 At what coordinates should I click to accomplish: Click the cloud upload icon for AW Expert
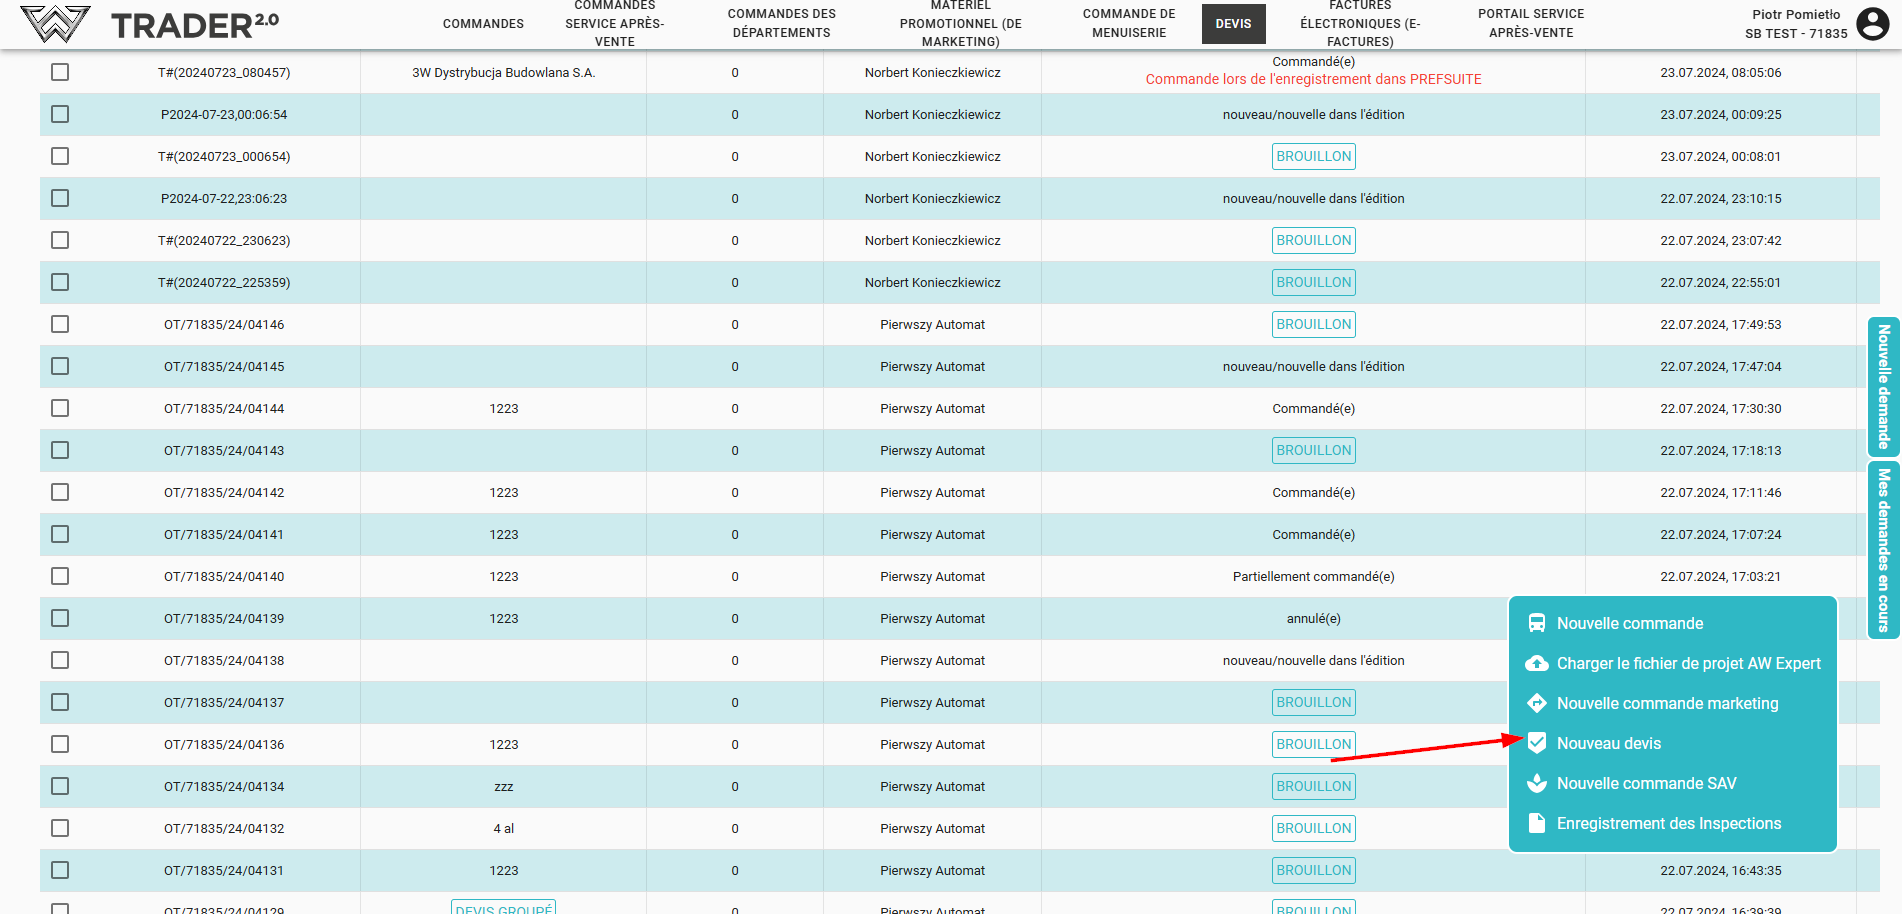point(1537,663)
